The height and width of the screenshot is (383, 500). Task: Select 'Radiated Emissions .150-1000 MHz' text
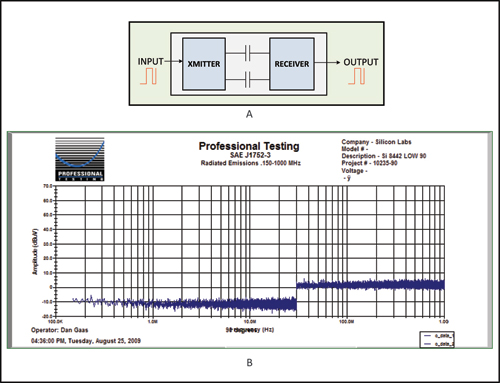251,163
